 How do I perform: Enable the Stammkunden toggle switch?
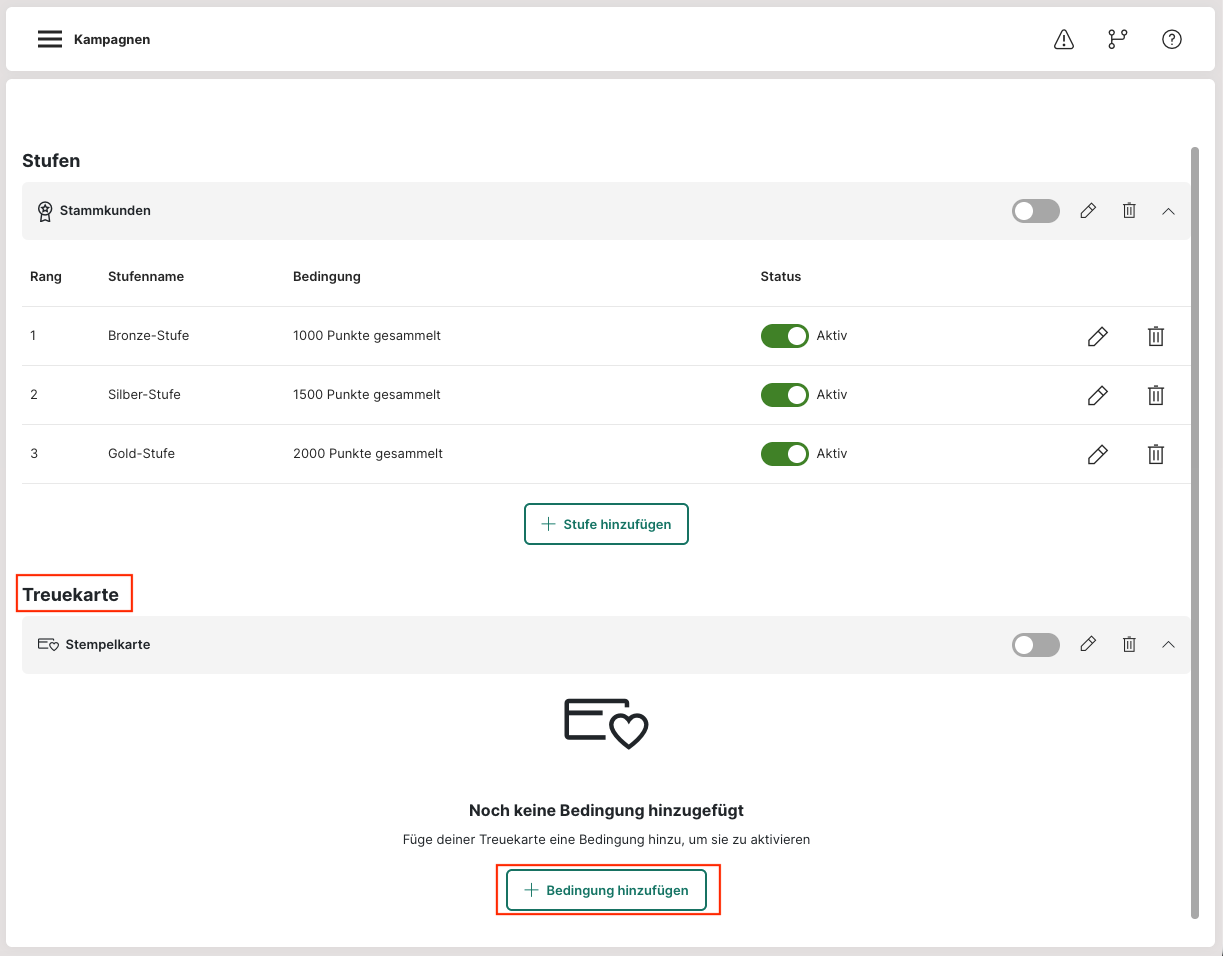pyautogui.click(x=1035, y=211)
